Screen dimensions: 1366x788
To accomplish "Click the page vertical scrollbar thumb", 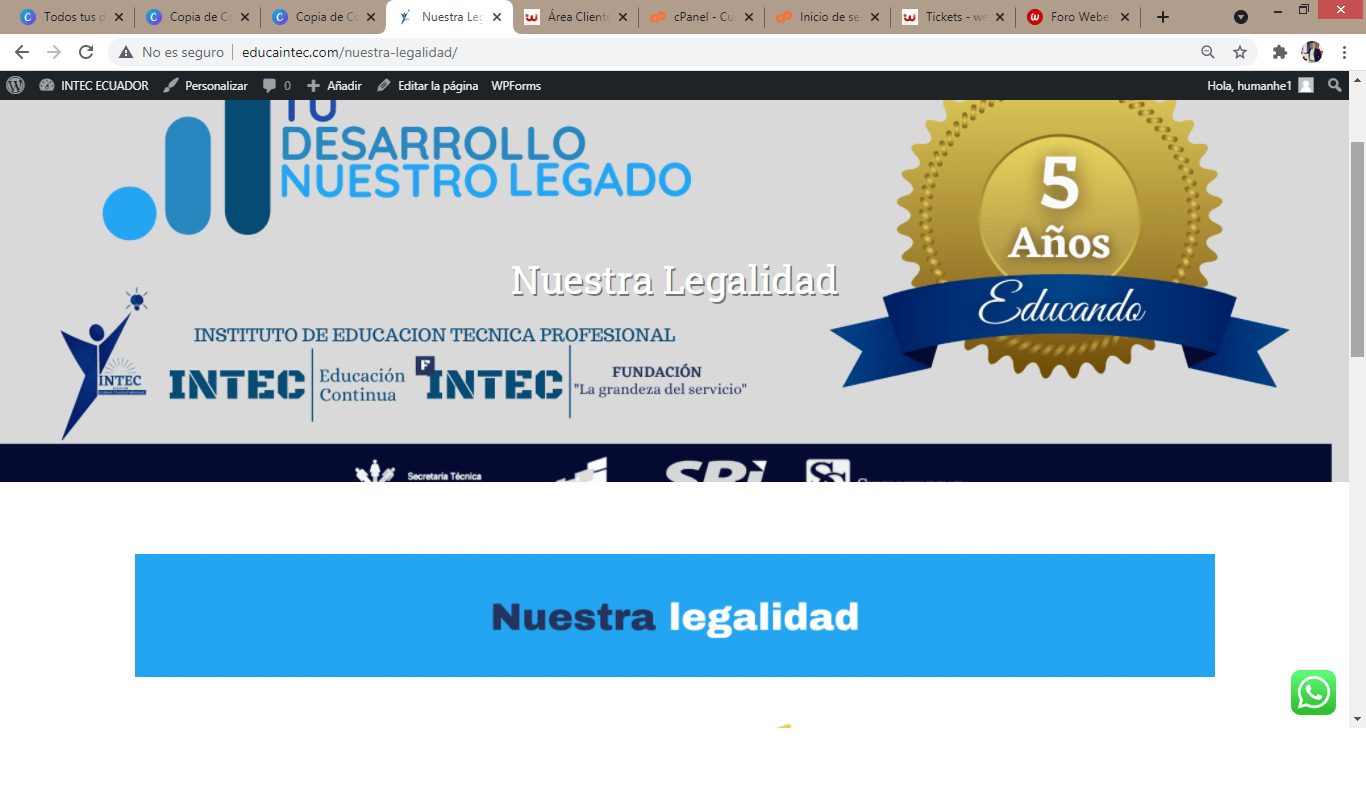I will [1357, 249].
